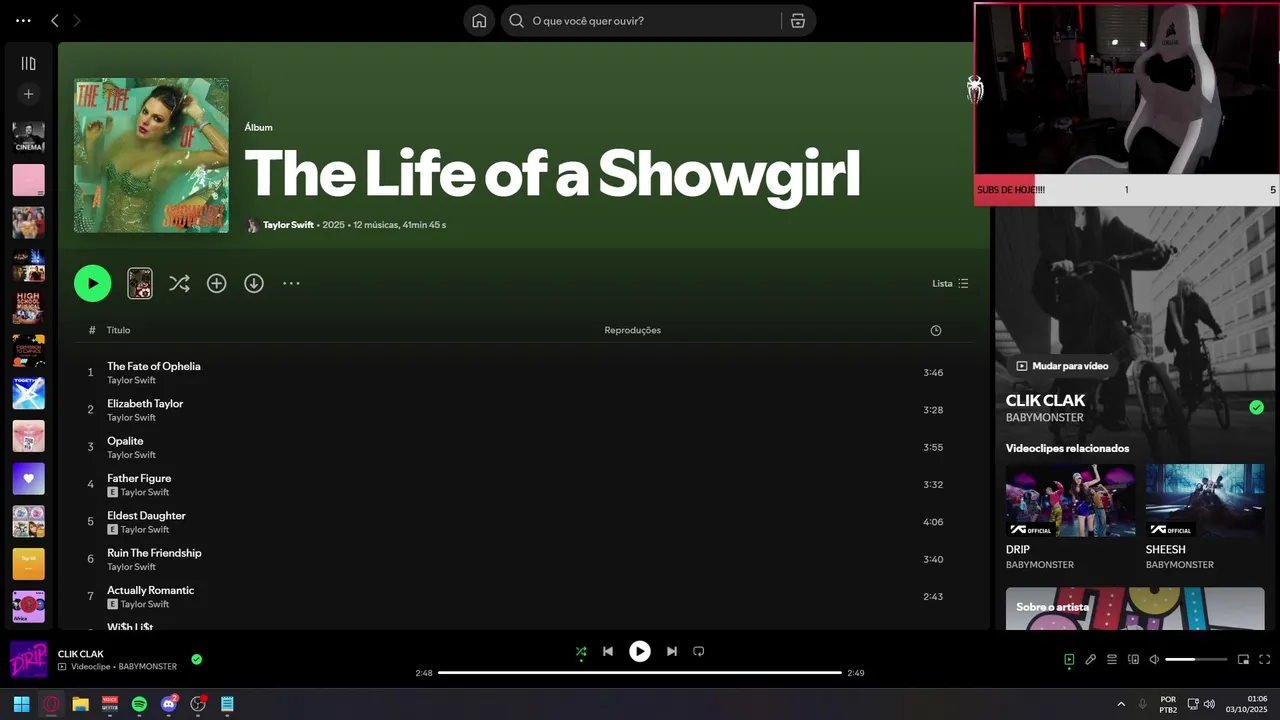Open the Sobre o artista card
Image resolution: width=1280 pixels, height=720 pixels.
pos(1135,608)
